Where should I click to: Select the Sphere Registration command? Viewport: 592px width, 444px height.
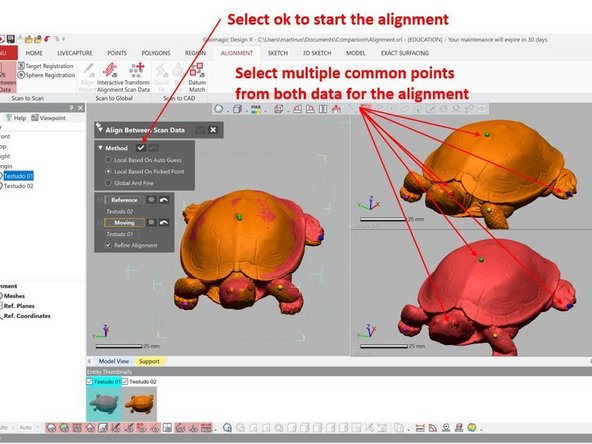coord(46,75)
